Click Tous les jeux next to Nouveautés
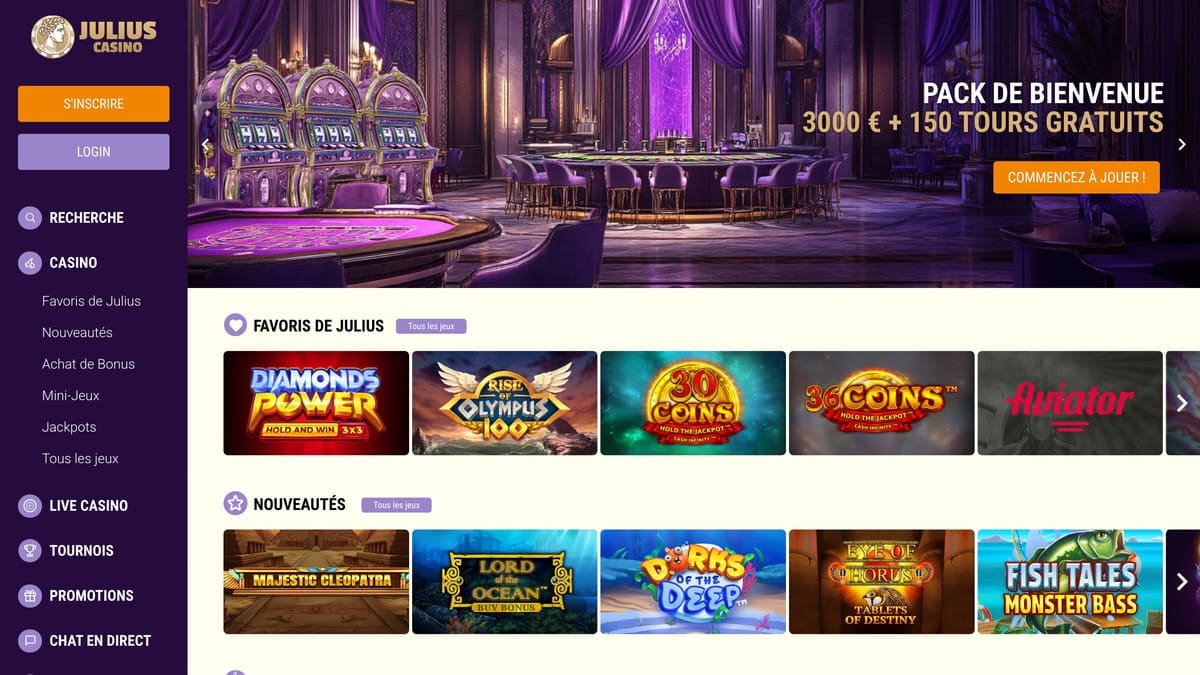The height and width of the screenshot is (675, 1200). pos(396,505)
